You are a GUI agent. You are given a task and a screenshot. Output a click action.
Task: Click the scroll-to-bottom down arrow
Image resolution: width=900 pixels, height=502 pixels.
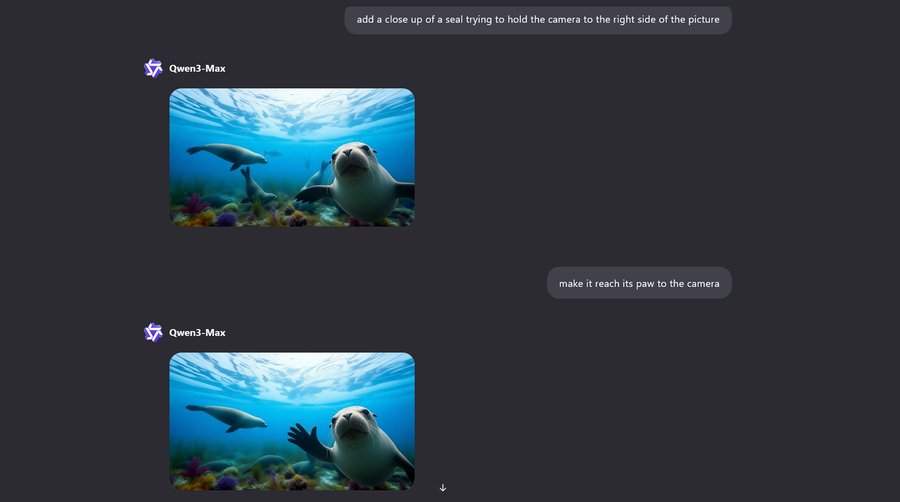click(443, 488)
